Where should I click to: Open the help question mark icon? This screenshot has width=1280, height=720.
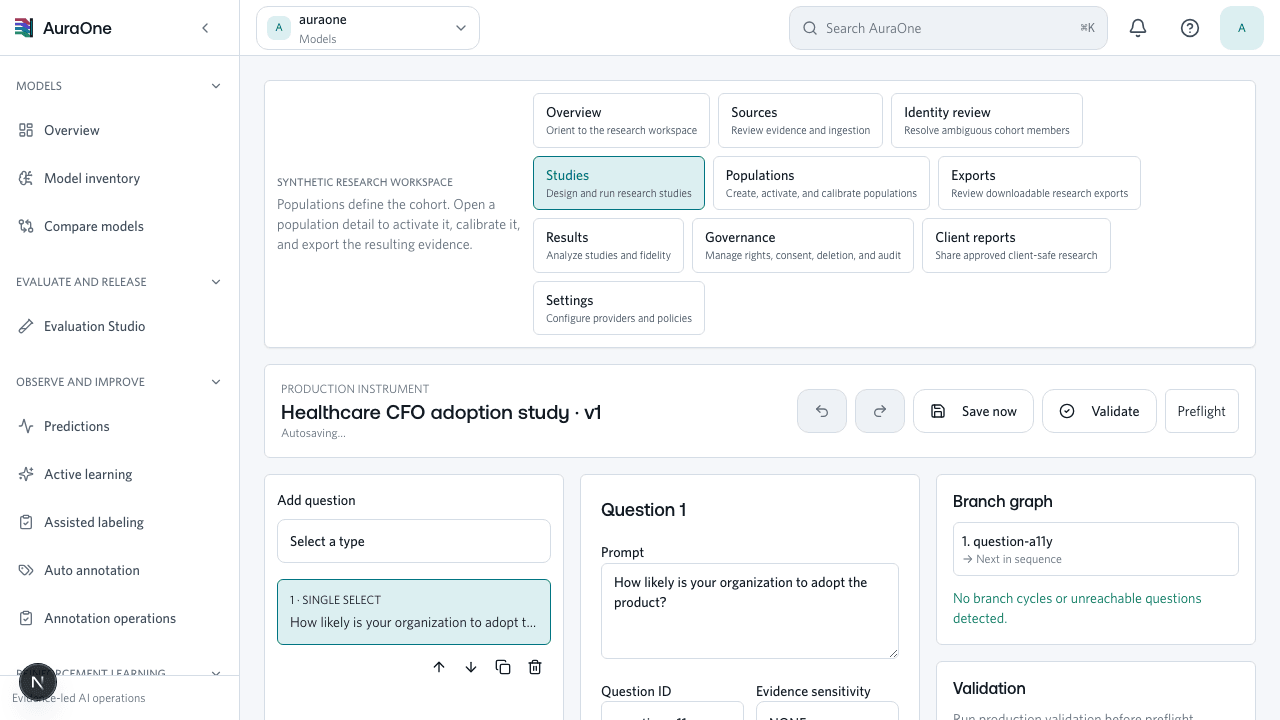click(1190, 28)
